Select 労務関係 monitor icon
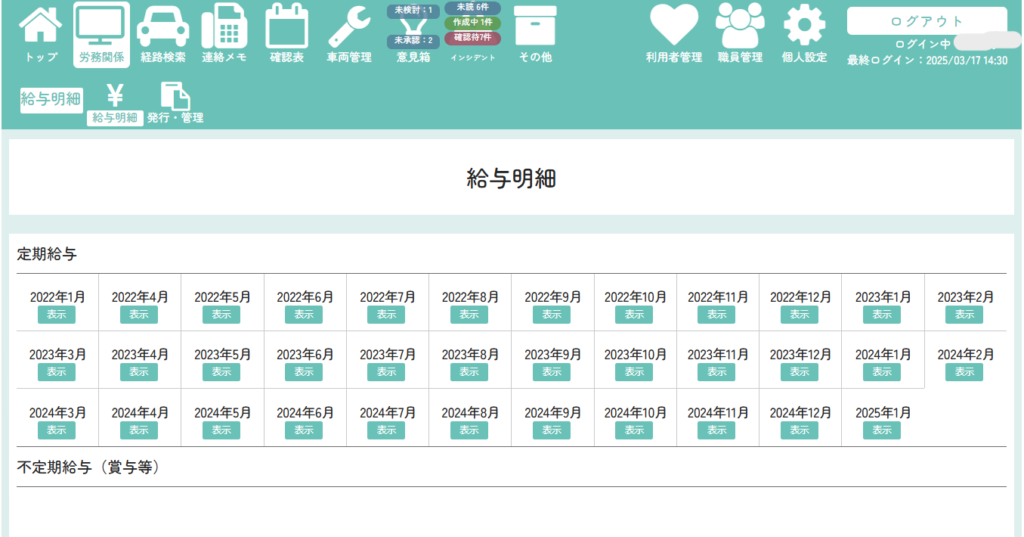The image size is (1024, 537). tap(102, 33)
